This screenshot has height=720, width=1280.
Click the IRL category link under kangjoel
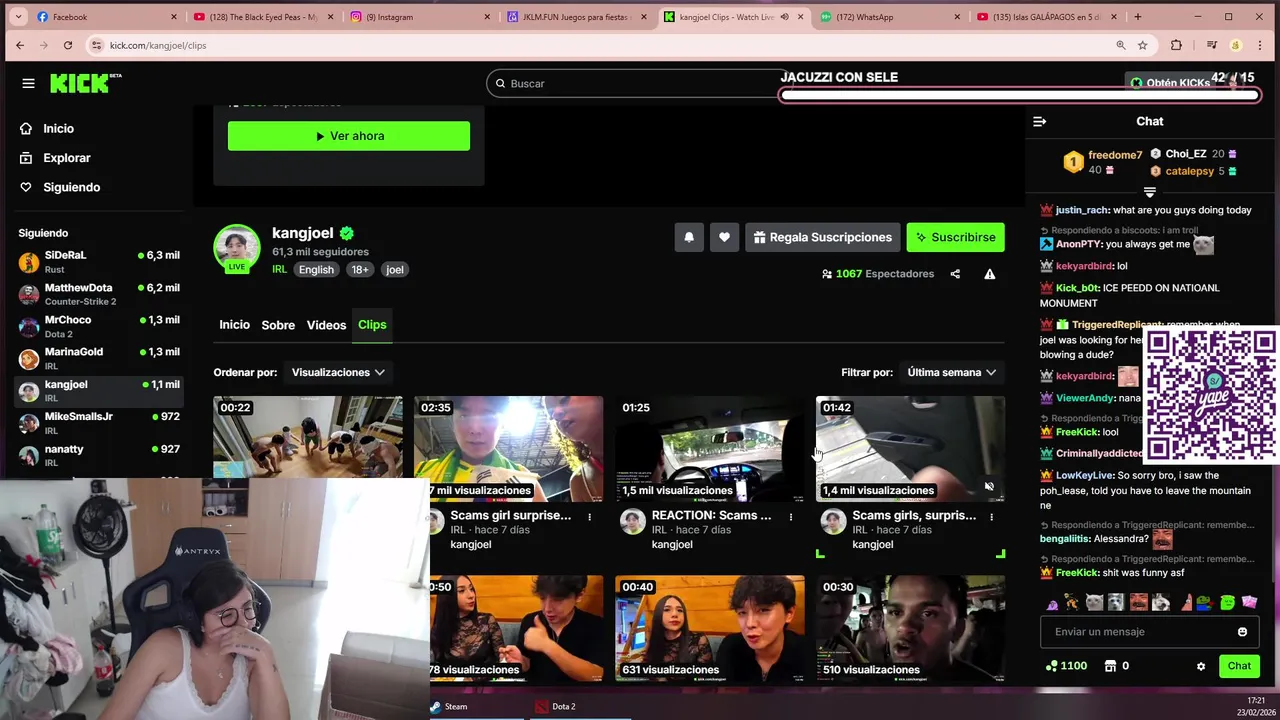279,270
